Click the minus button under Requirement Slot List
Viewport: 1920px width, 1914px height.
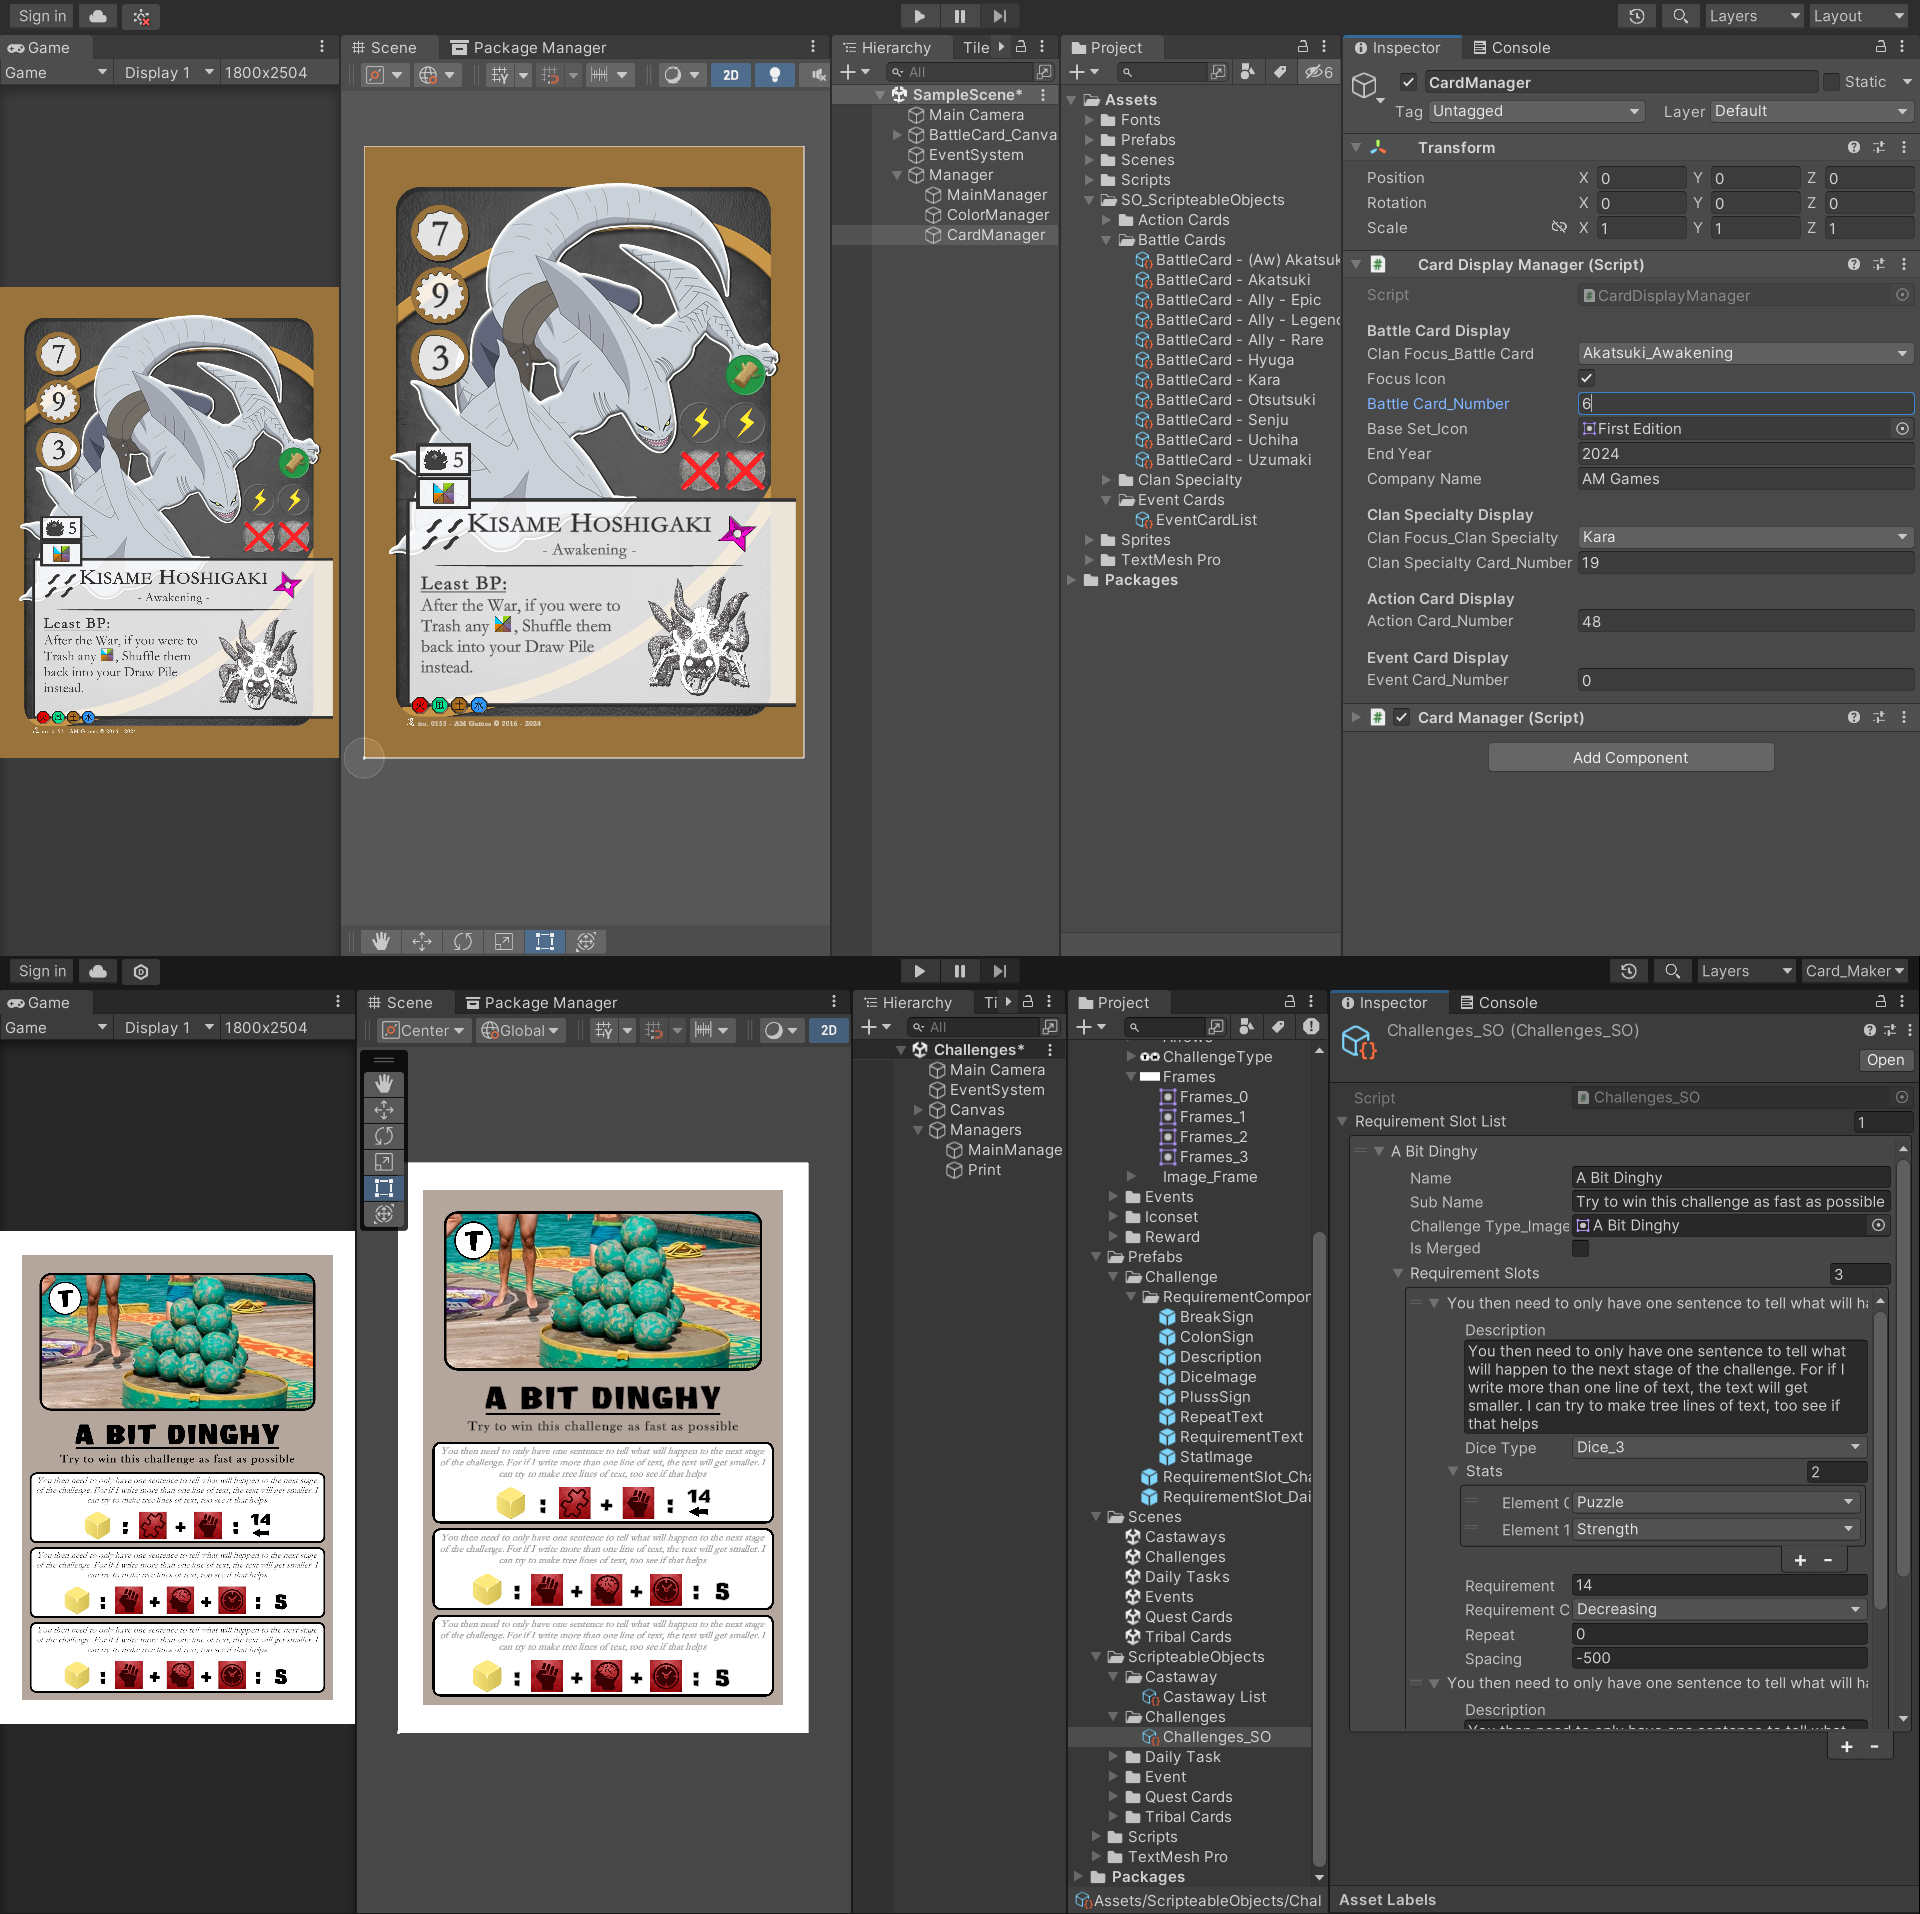[x=1874, y=1746]
